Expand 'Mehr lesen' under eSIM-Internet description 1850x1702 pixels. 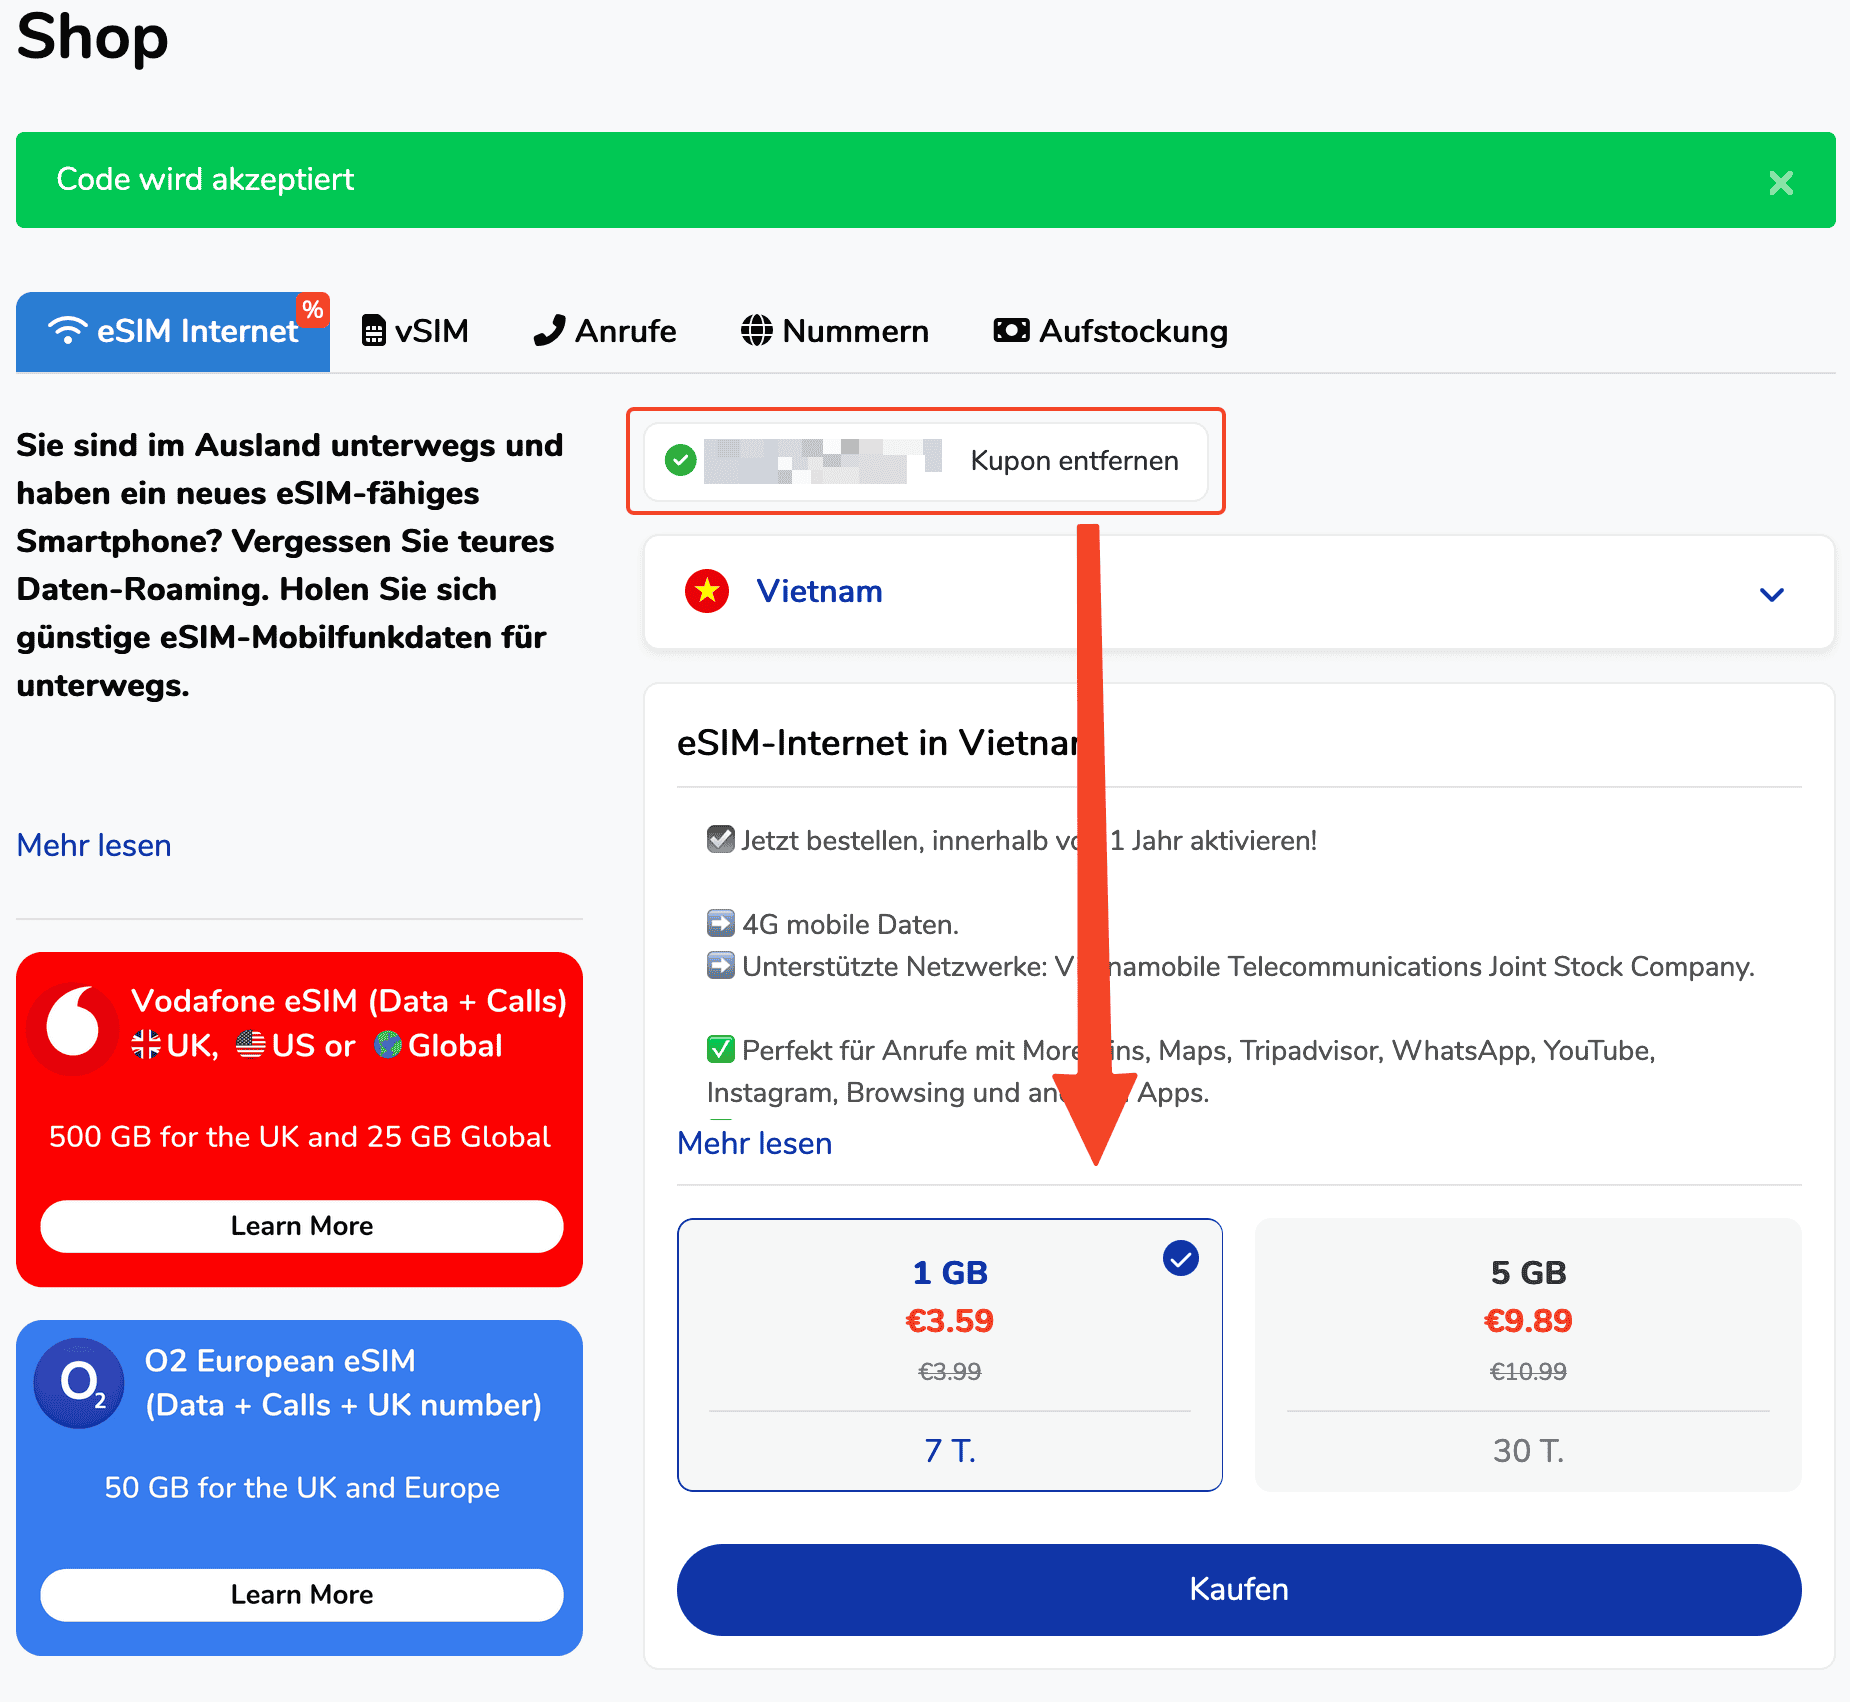pyautogui.click(x=754, y=1143)
